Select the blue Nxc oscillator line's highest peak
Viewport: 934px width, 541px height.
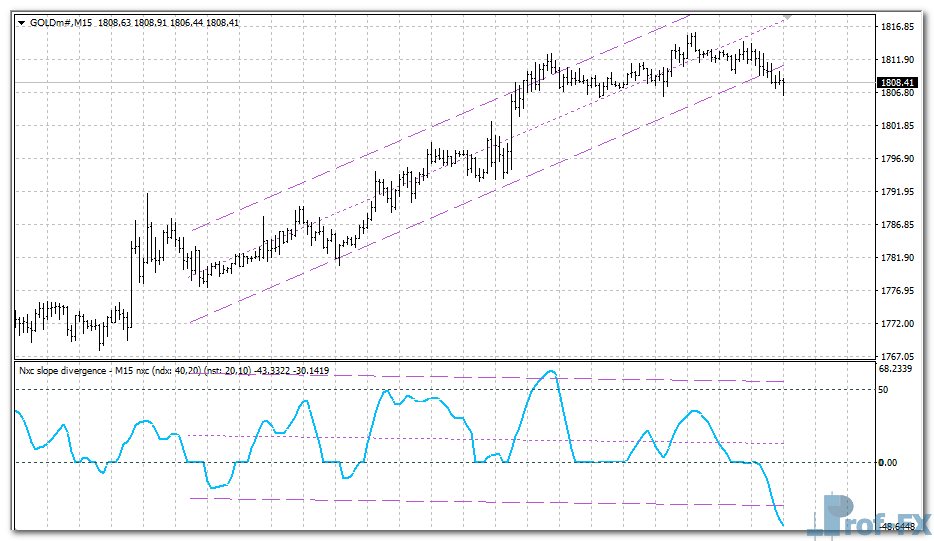coord(549,372)
